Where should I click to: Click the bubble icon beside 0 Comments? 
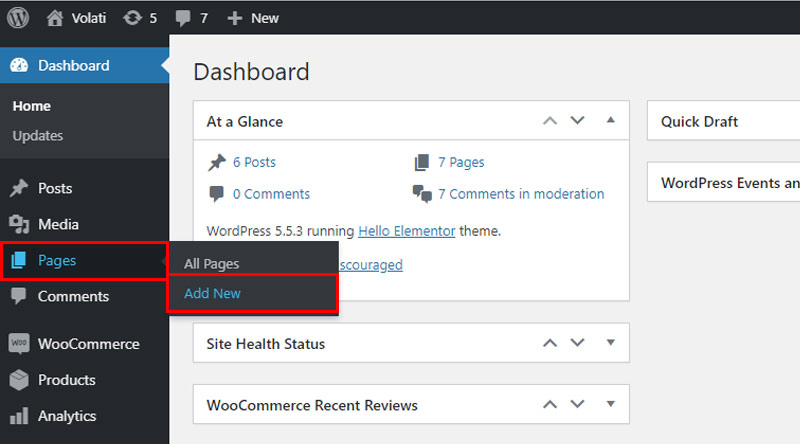[x=216, y=194]
